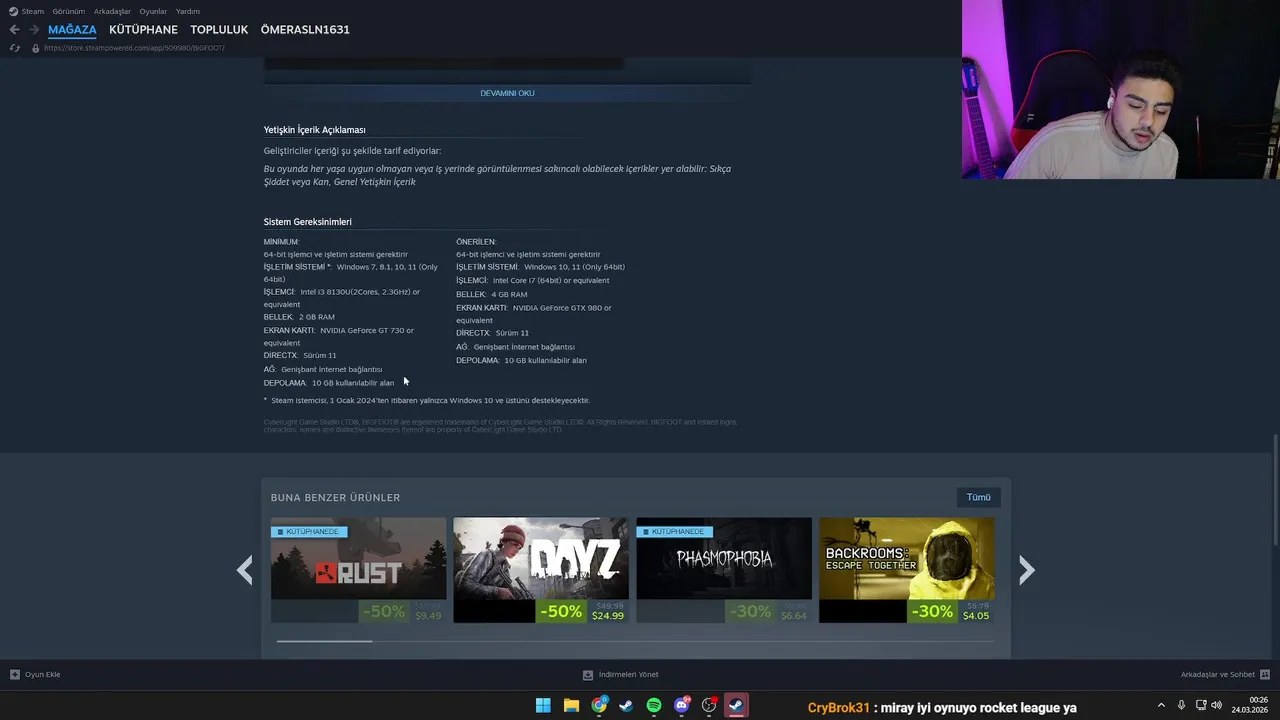
Task: Click the microphone tray icon
Action: coord(1181,706)
